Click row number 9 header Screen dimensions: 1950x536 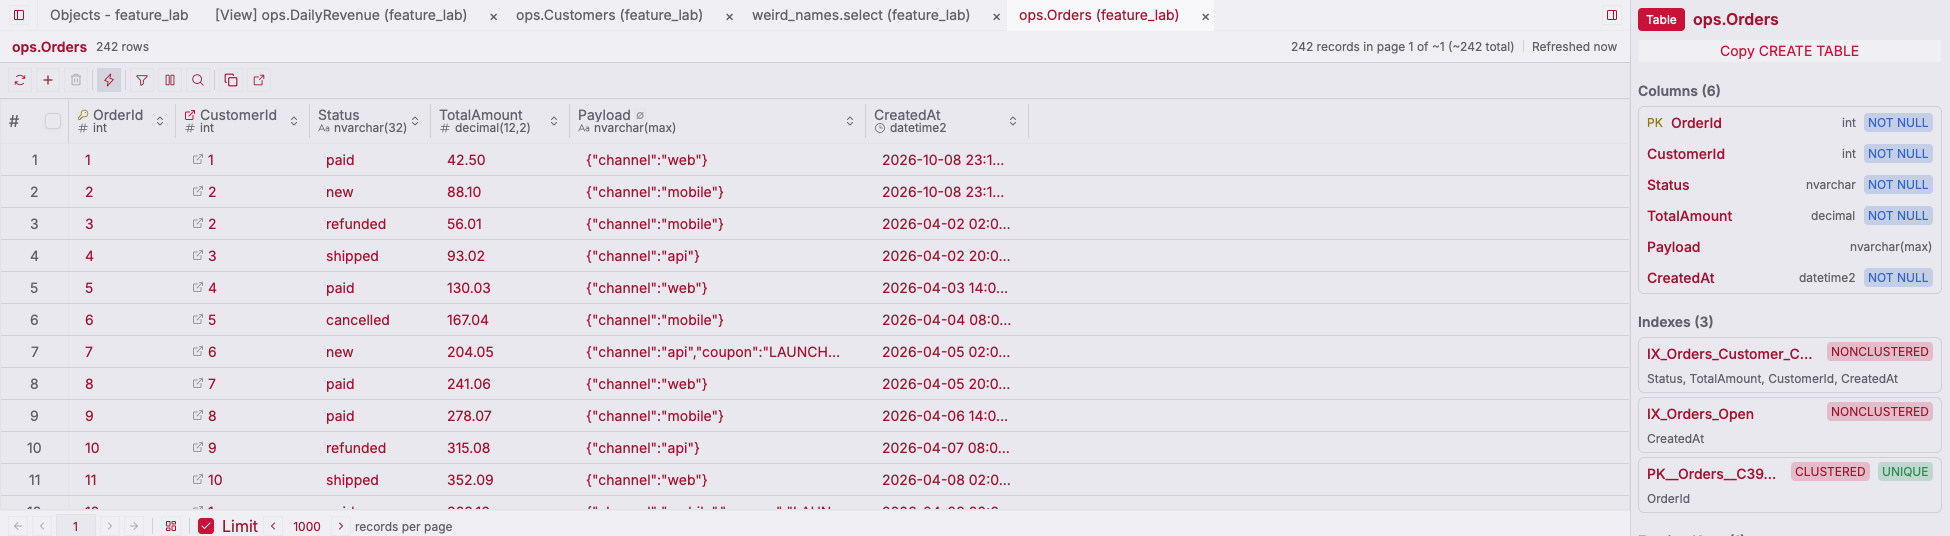click(x=34, y=416)
